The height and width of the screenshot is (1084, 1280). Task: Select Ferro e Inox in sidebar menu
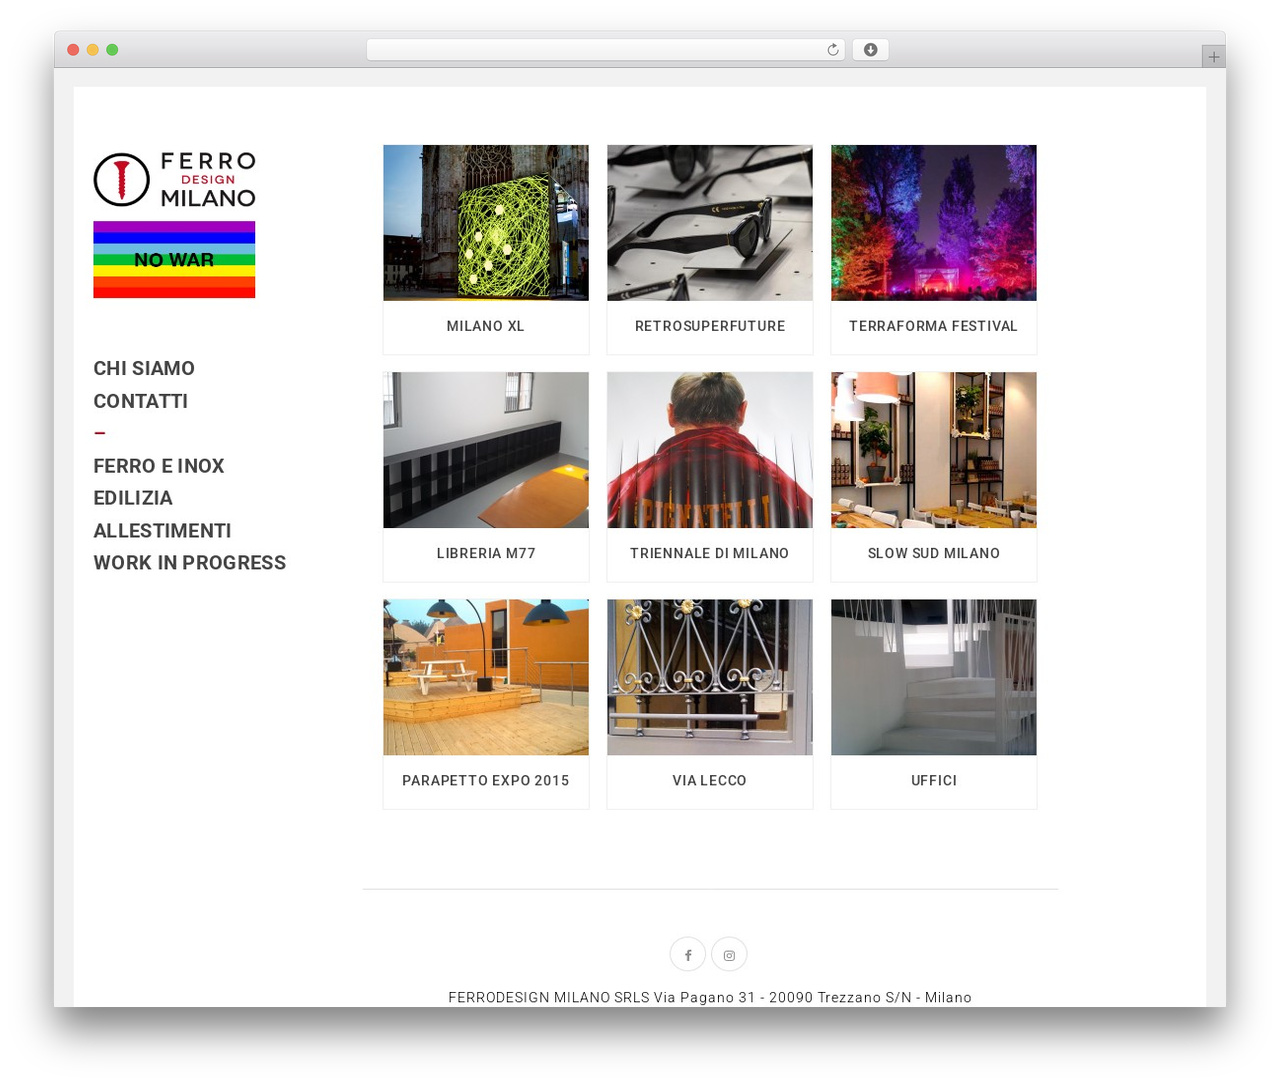(159, 466)
